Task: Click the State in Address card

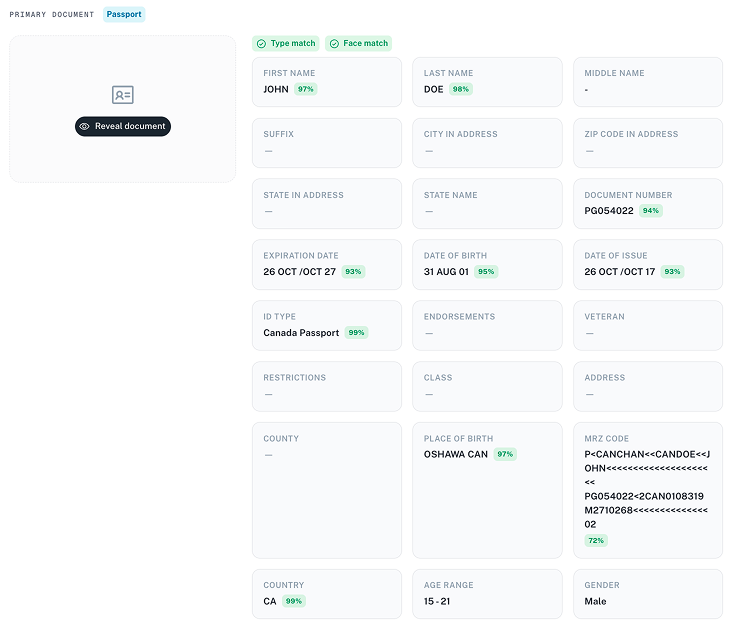Action: click(x=327, y=204)
